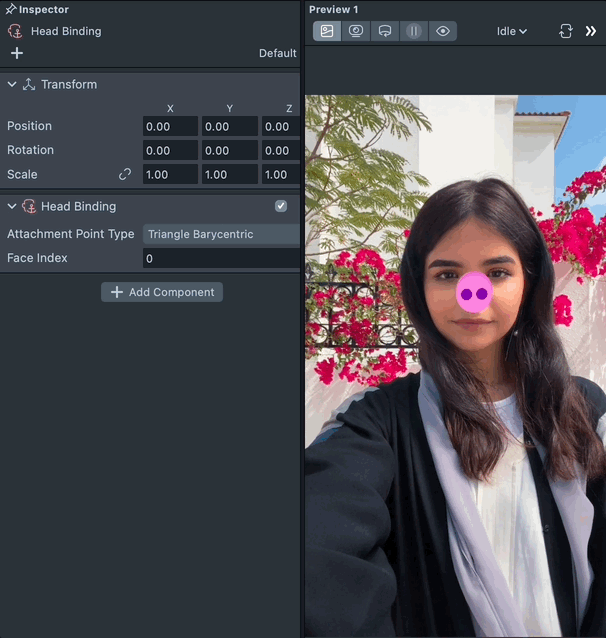Click the image preview source icon
Screen dimensions: 606x638
click(x=327, y=31)
